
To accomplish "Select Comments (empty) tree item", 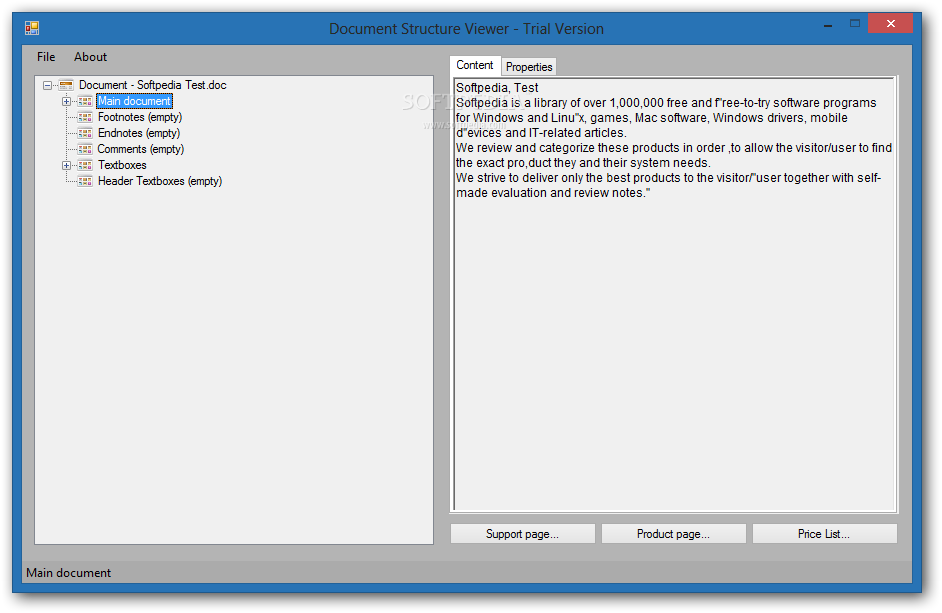I will 141,149.
